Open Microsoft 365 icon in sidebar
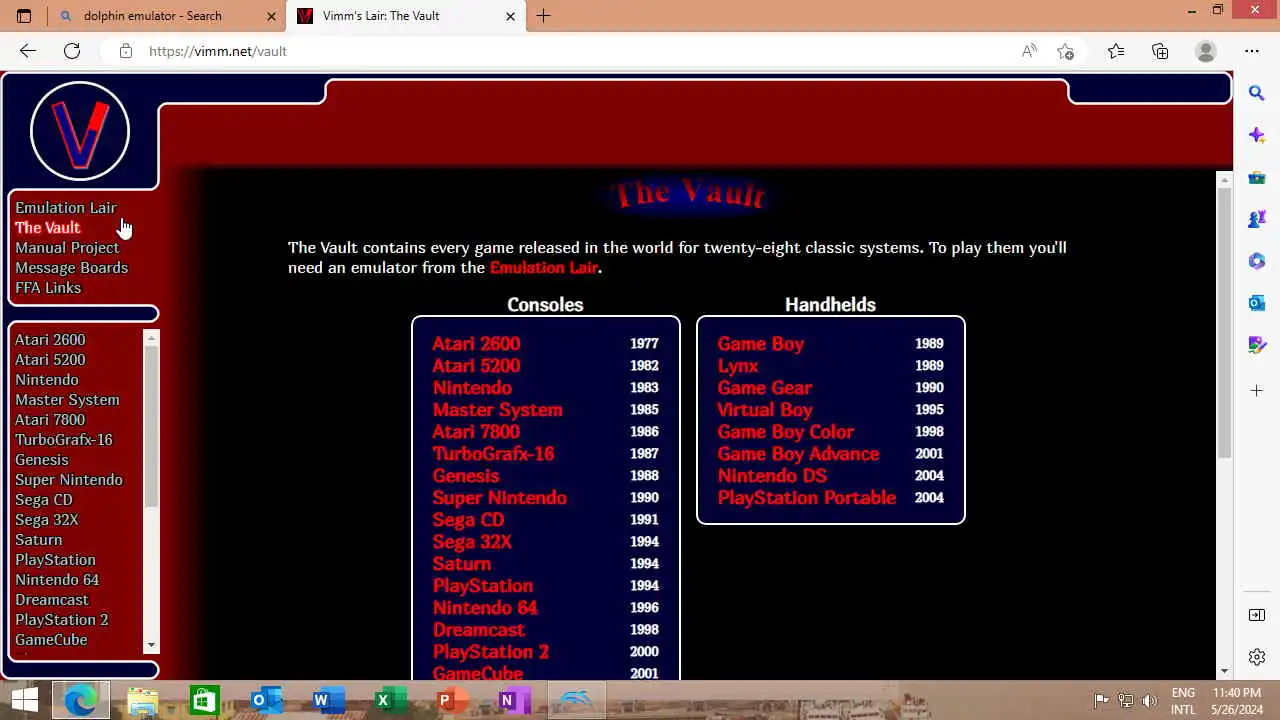The image size is (1280, 720). tap(1257, 261)
